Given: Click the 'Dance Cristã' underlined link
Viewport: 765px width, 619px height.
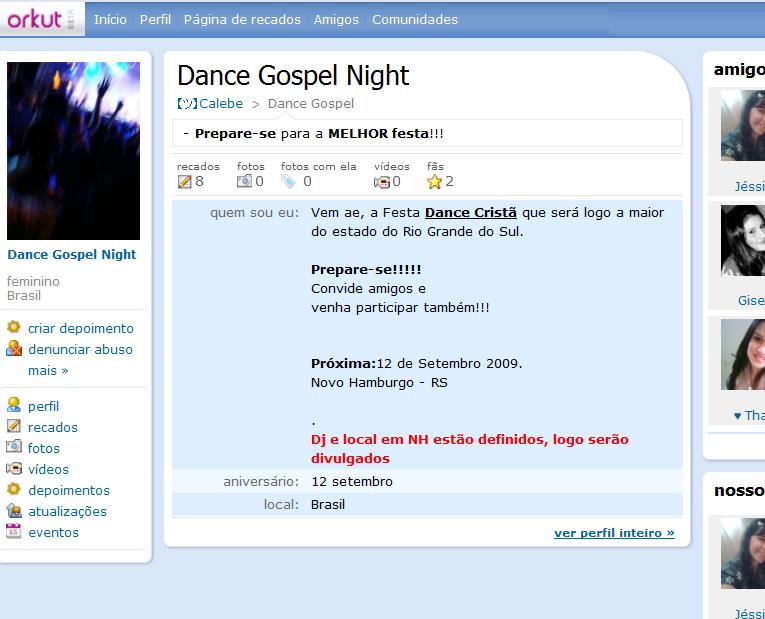Looking at the screenshot, I should click(471, 212).
